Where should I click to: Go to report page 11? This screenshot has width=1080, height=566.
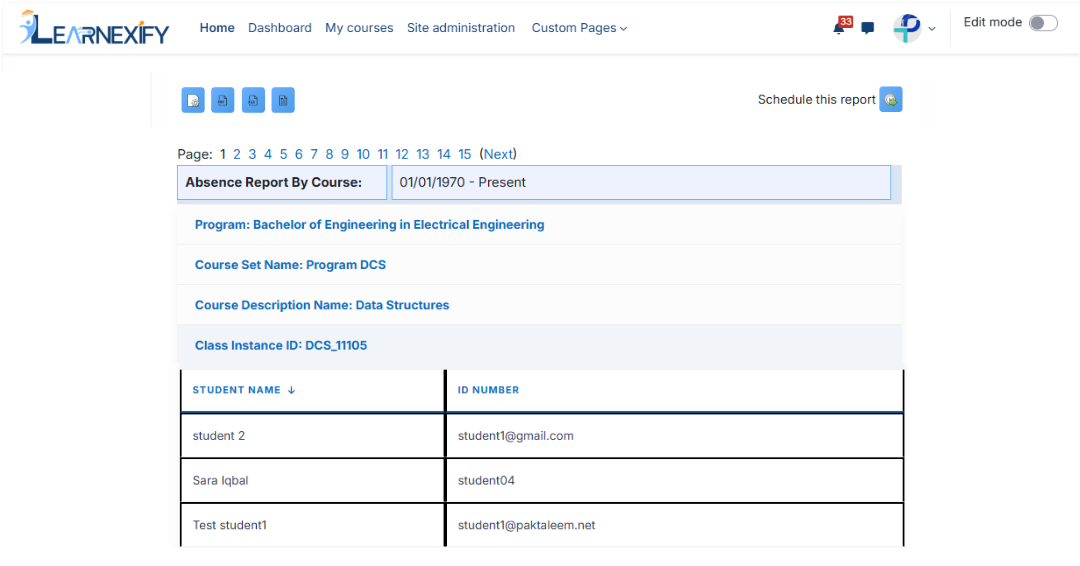click(x=383, y=154)
